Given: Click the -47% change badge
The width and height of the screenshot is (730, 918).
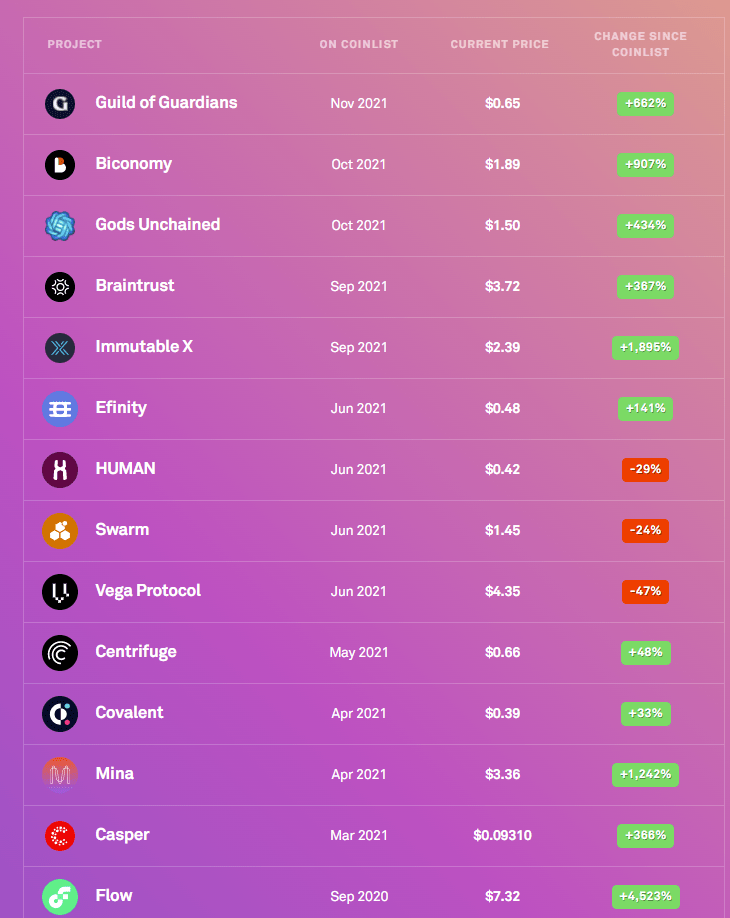Looking at the screenshot, I should (x=645, y=591).
